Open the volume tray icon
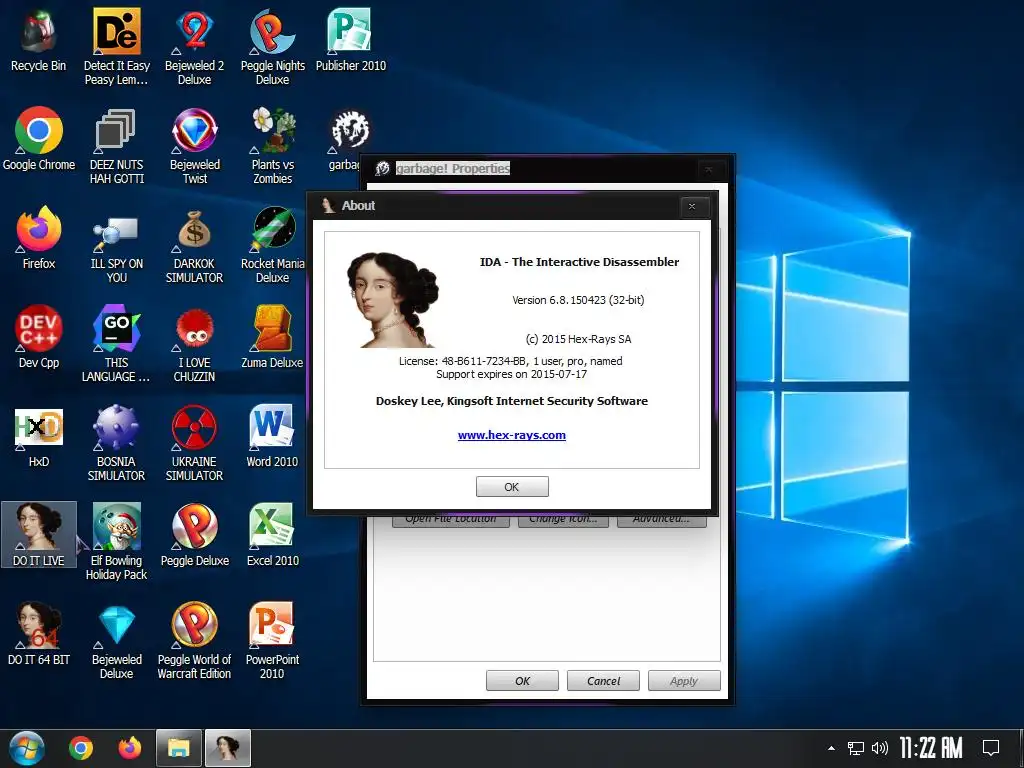Viewport: 1024px width, 768px height. pos(880,748)
